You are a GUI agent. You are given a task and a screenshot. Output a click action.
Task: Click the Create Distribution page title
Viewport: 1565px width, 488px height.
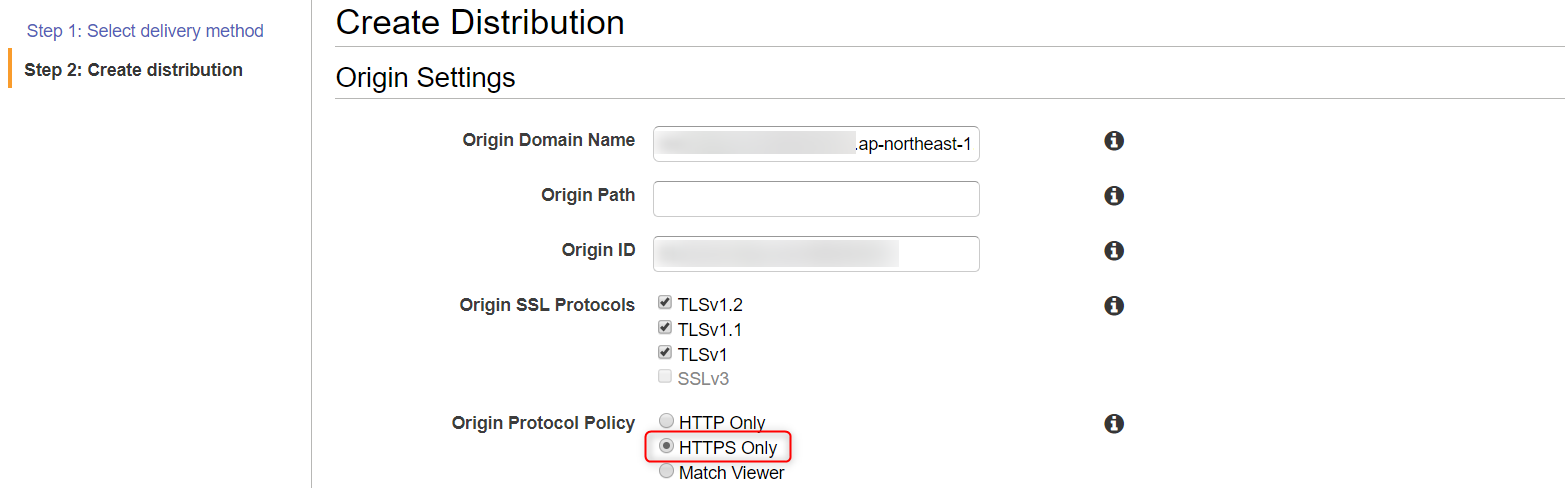coord(480,22)
